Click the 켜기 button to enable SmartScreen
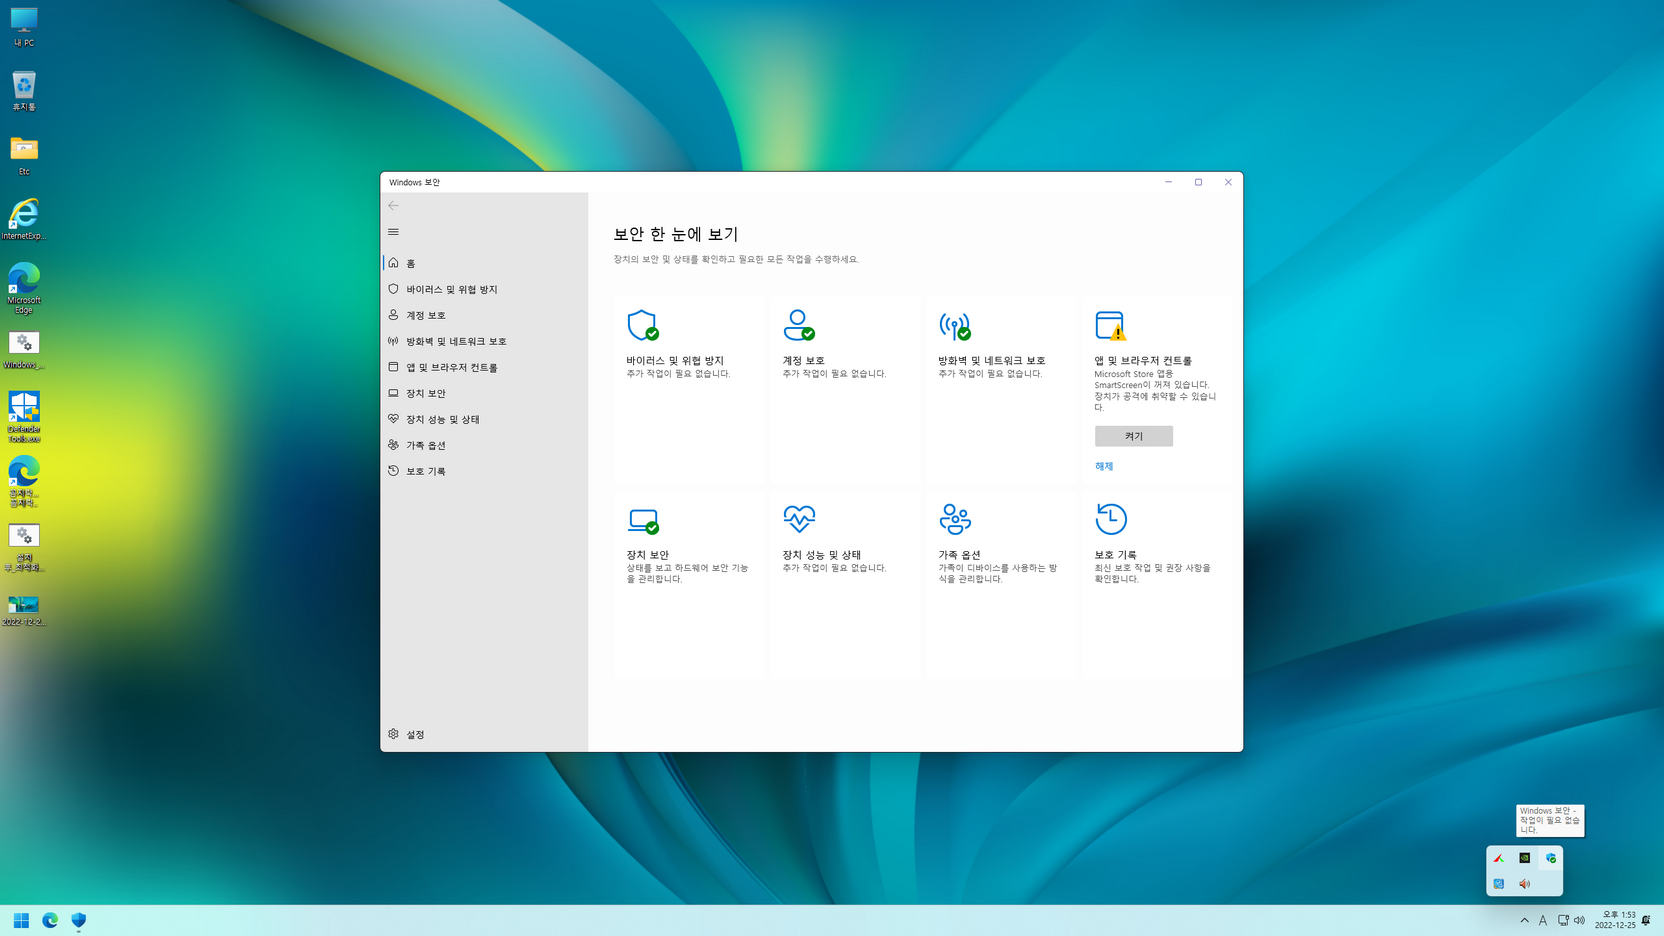 click(1133, 436)
